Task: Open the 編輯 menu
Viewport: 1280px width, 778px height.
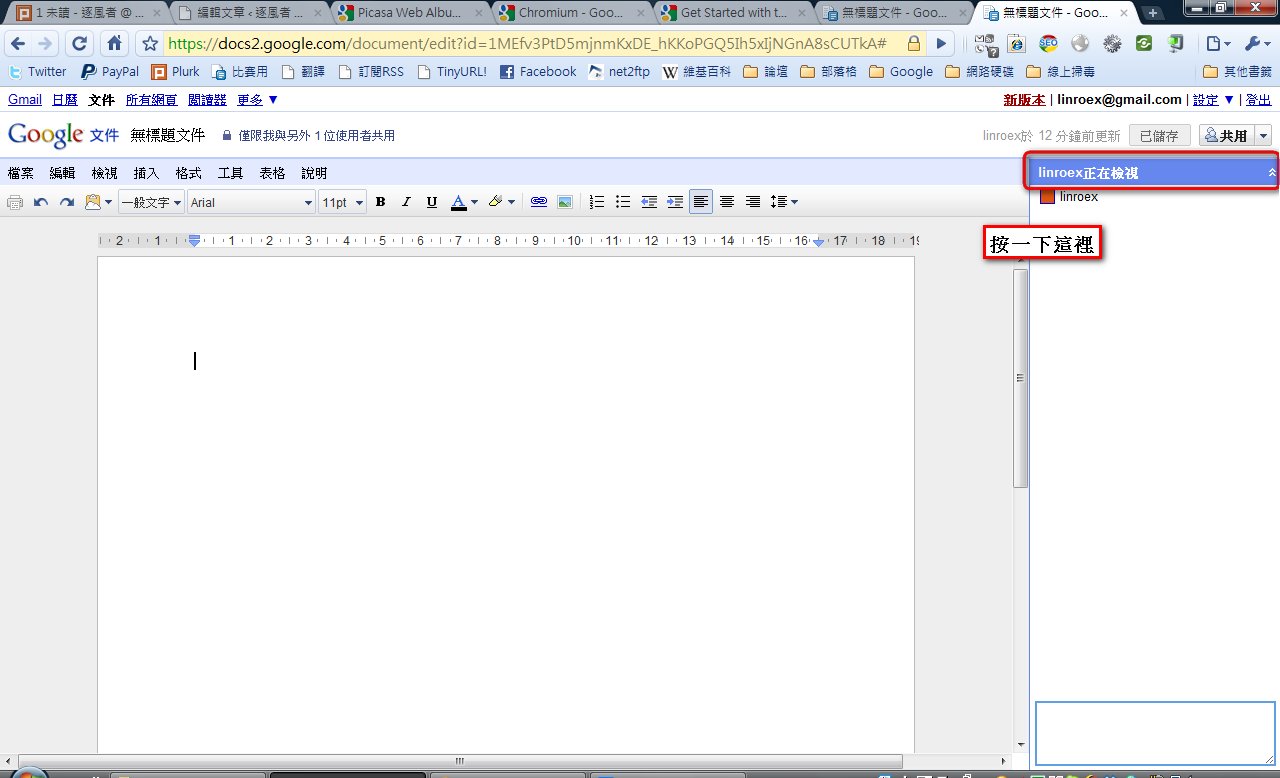Action: [62, 173]
